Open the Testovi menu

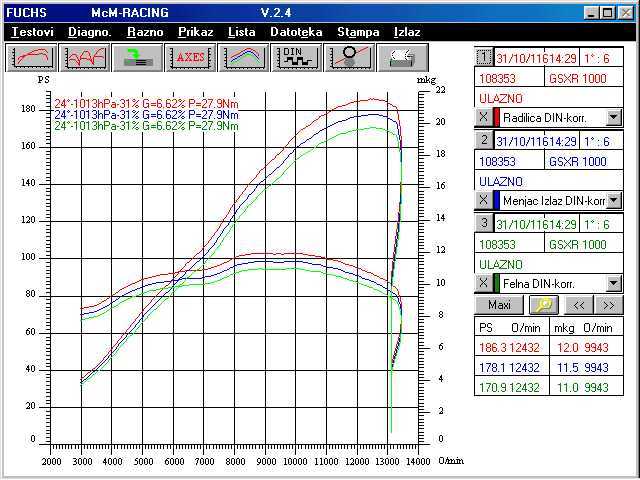[x=32, y=32]
